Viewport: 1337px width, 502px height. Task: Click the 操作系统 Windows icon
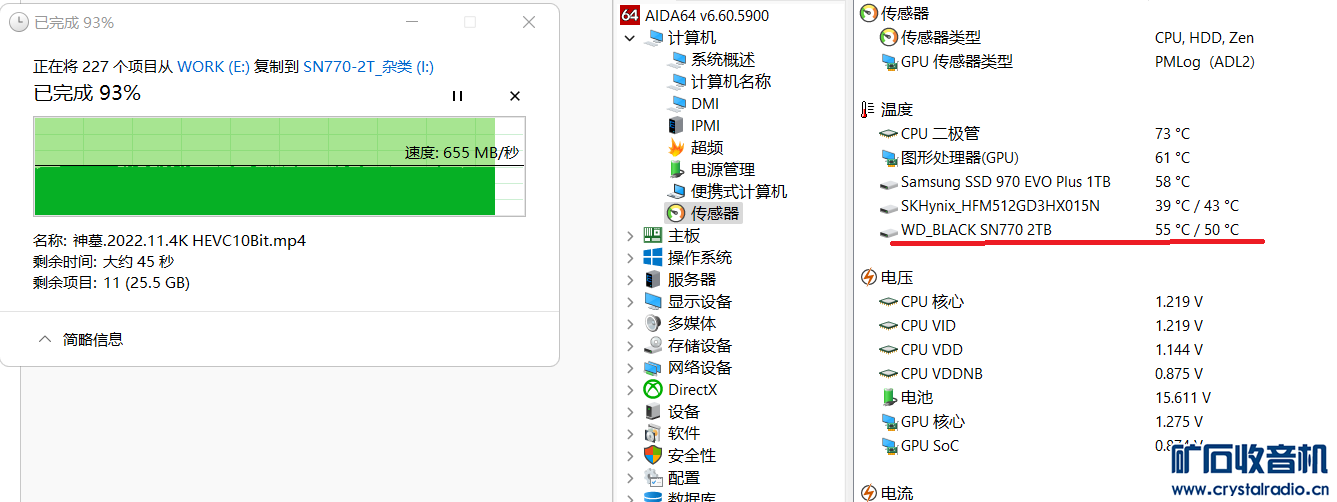tap(653, 258)
